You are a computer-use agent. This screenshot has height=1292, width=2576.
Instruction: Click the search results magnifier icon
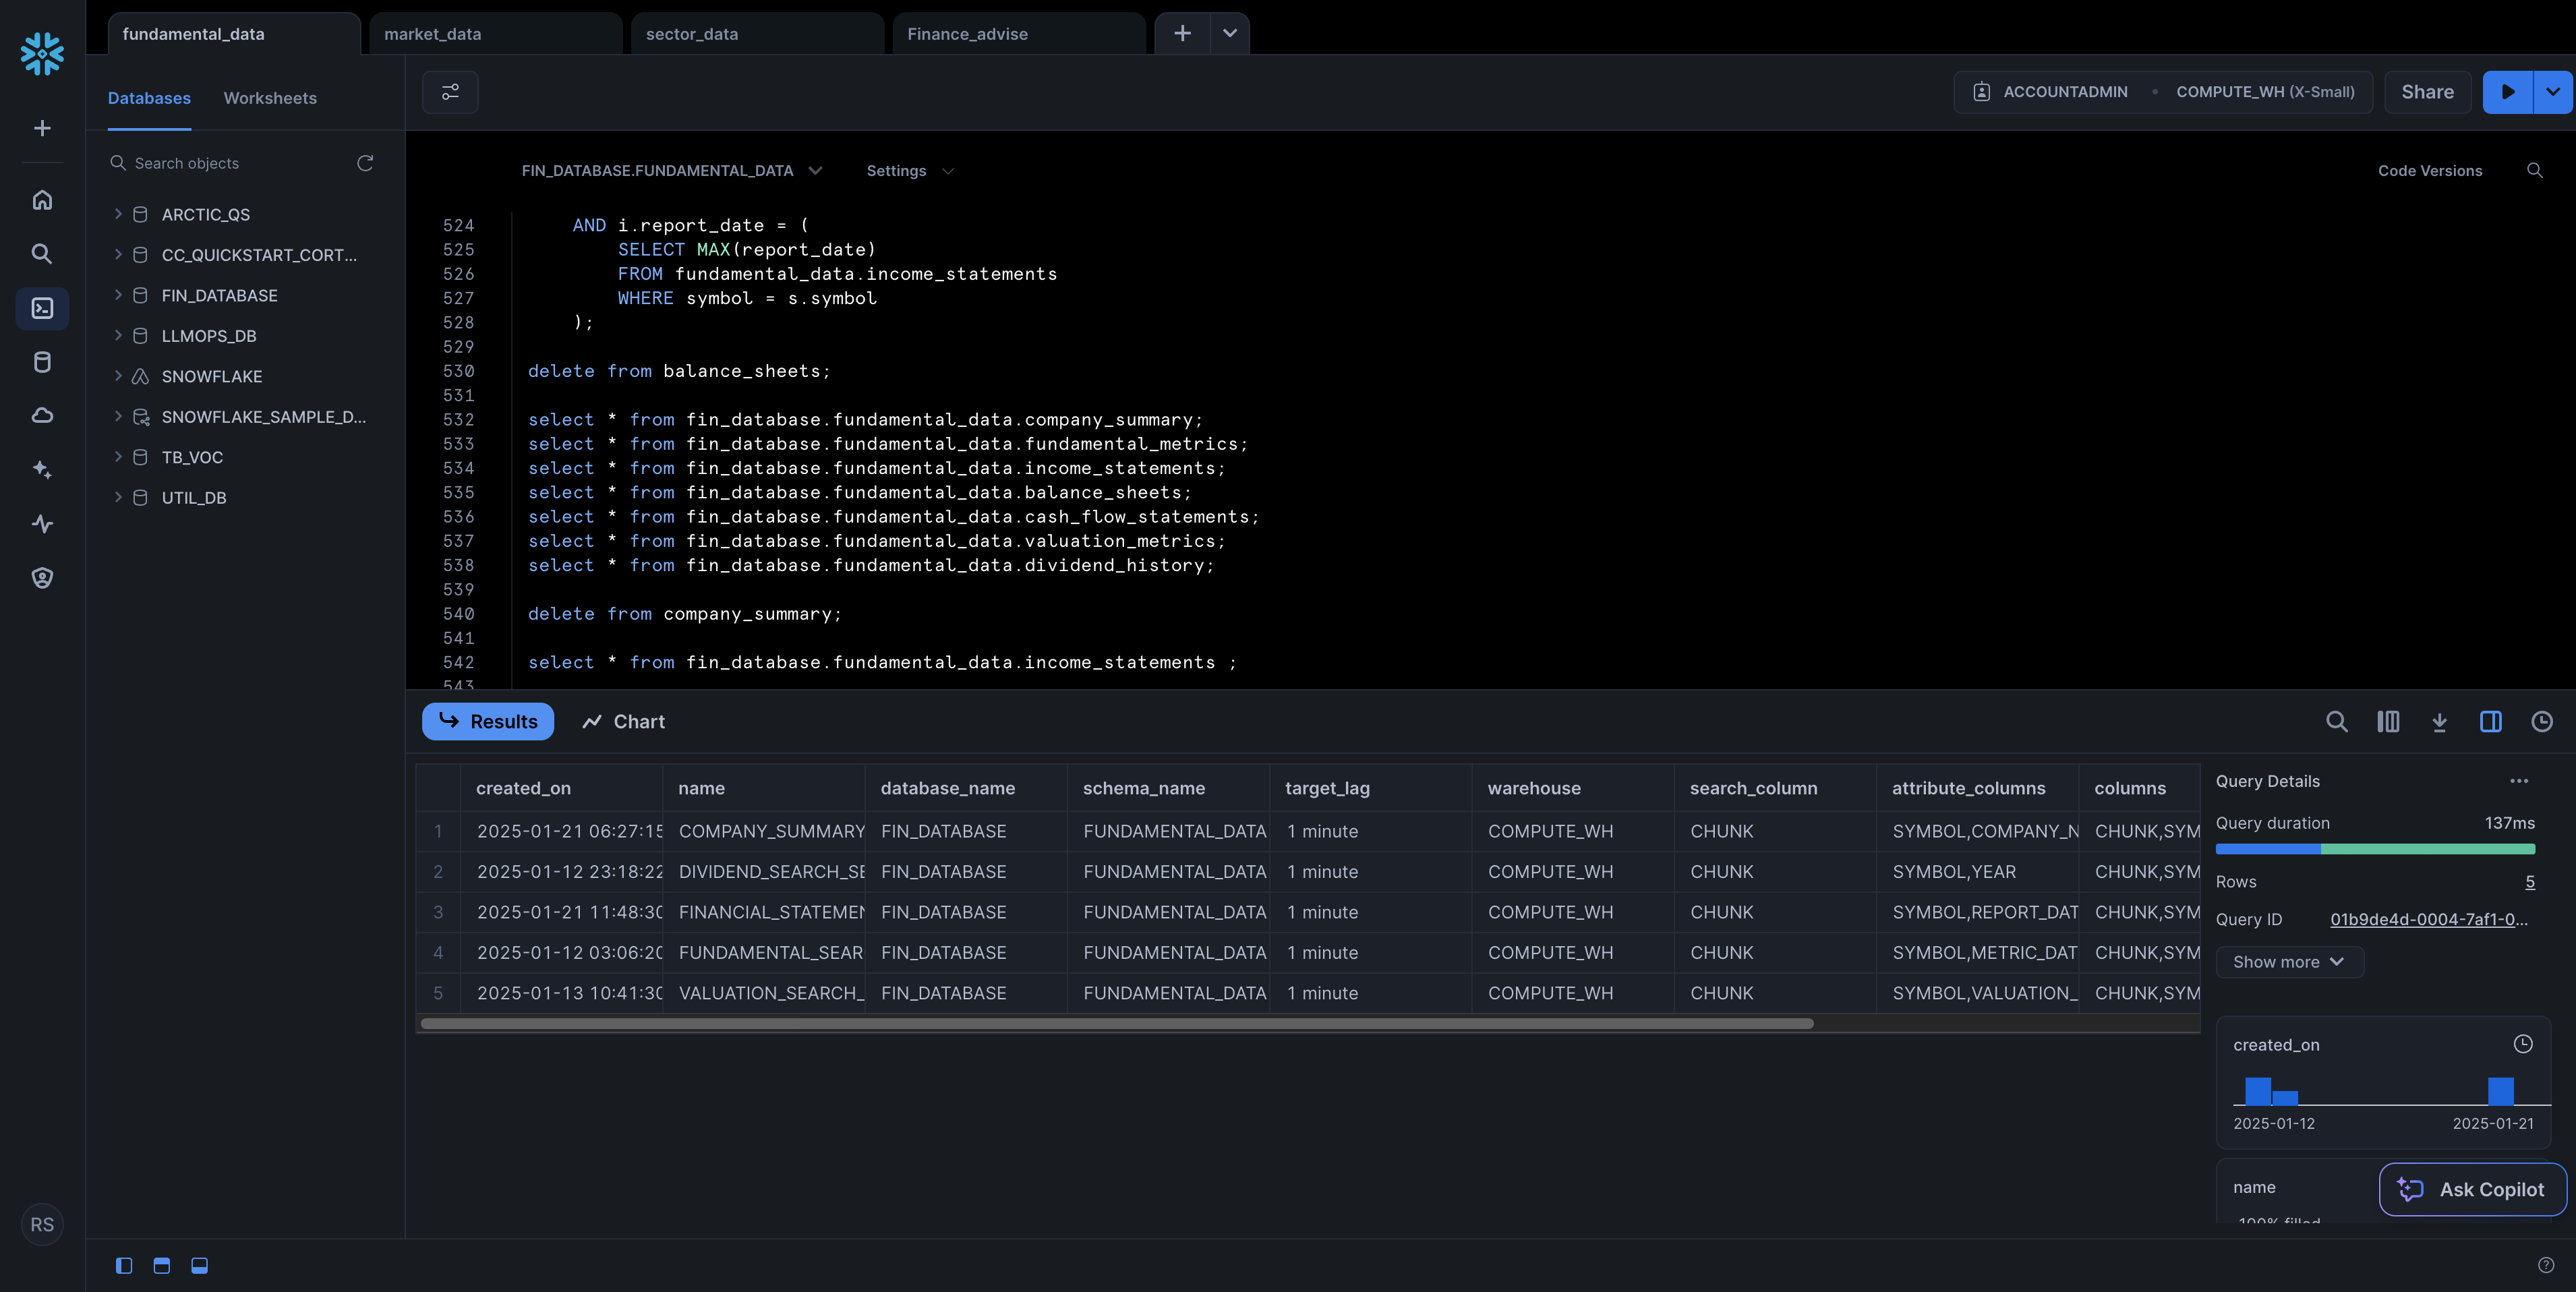click(2336, 722)
